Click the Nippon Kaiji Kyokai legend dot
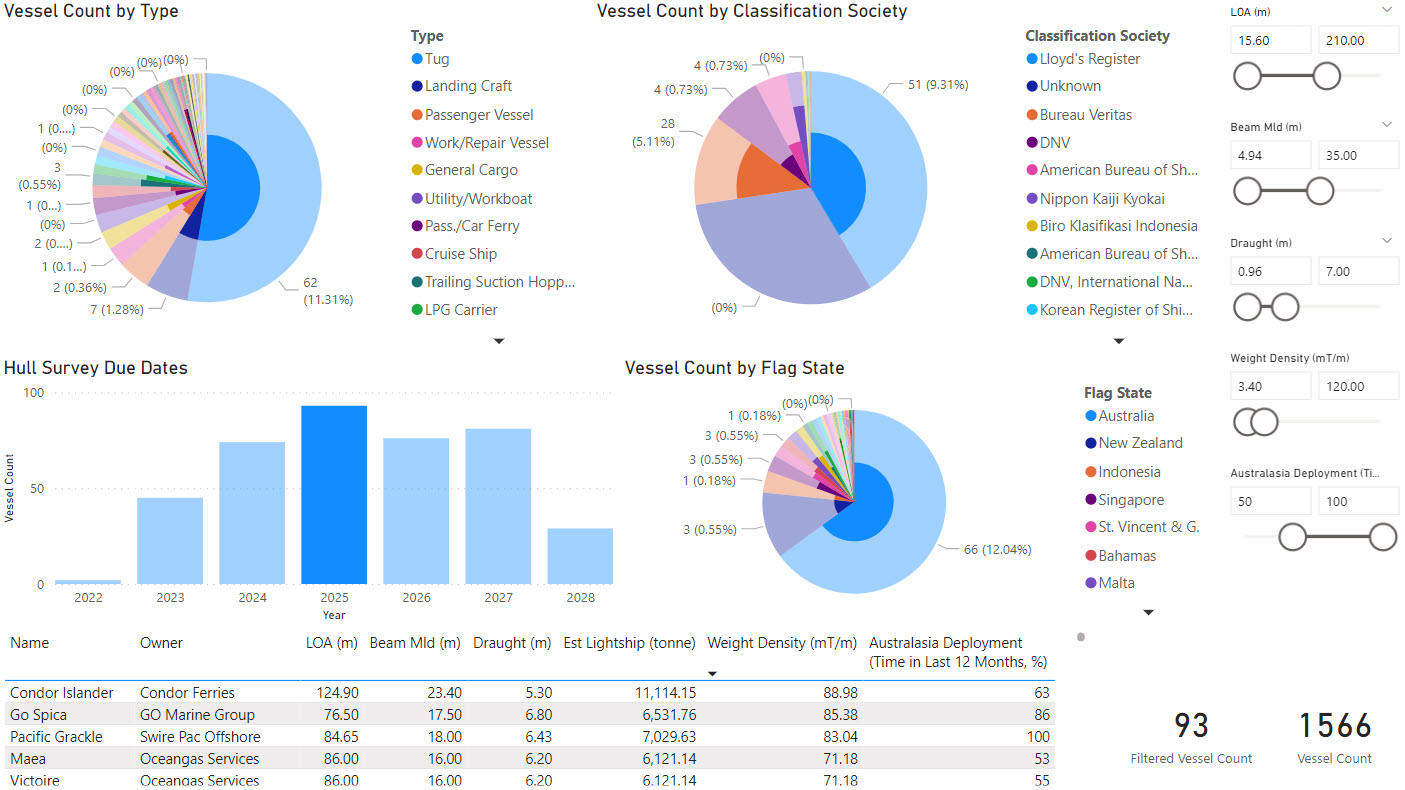1405x790 pixels. pos(1032,199)
